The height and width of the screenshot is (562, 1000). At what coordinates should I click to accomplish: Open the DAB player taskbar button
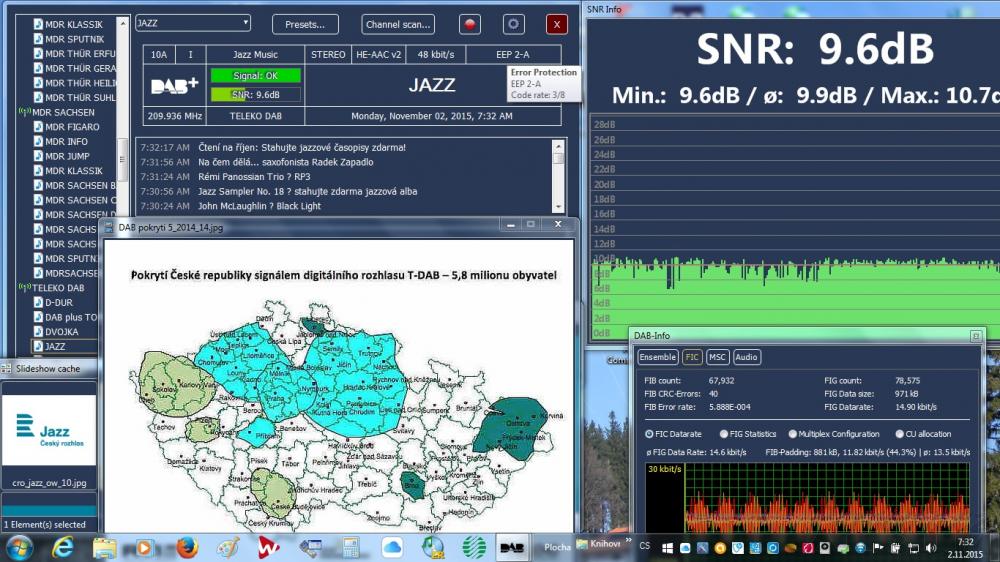pyautogui.click(x=512, y=548)
